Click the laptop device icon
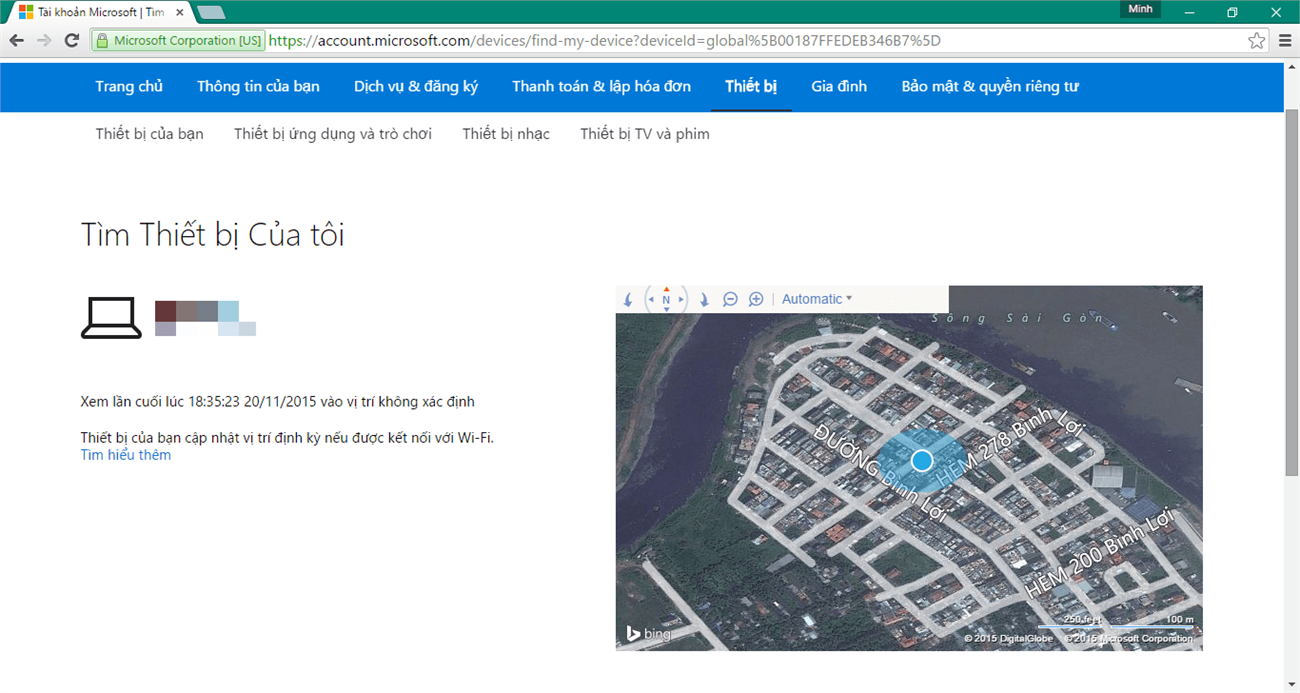This screenshot has width=1300, height=693. (x=111, y=318)
